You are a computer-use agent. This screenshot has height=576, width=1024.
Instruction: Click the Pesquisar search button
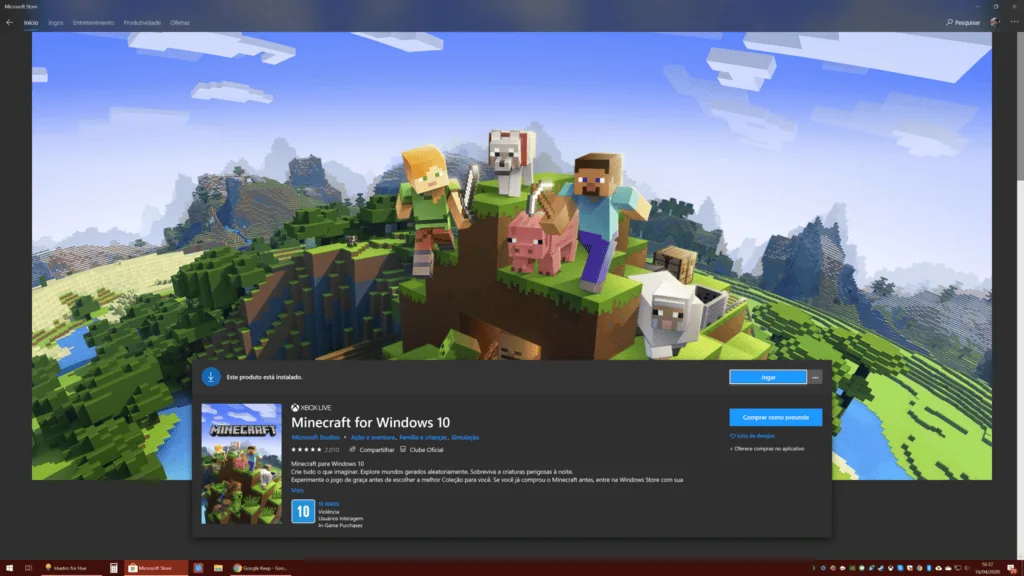tap(963, 22)
